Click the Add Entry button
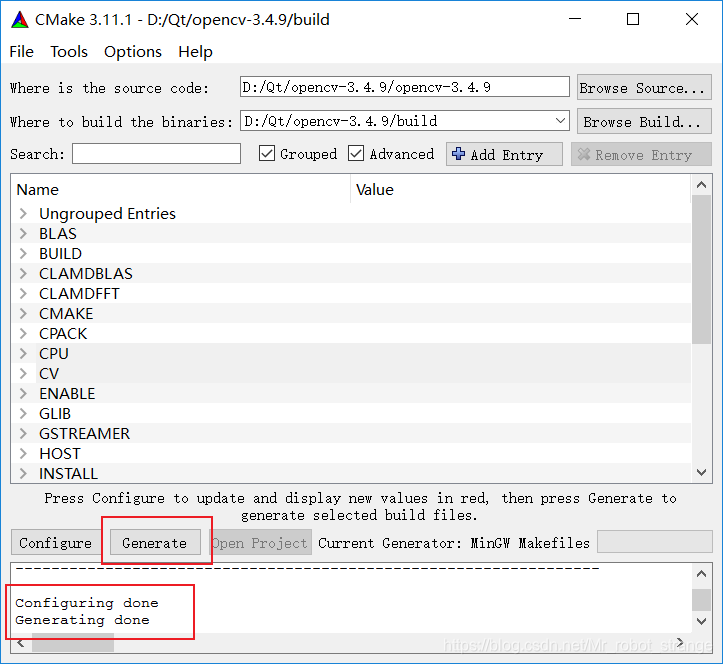This screenshot has height=664, width=723. point(504,154)
